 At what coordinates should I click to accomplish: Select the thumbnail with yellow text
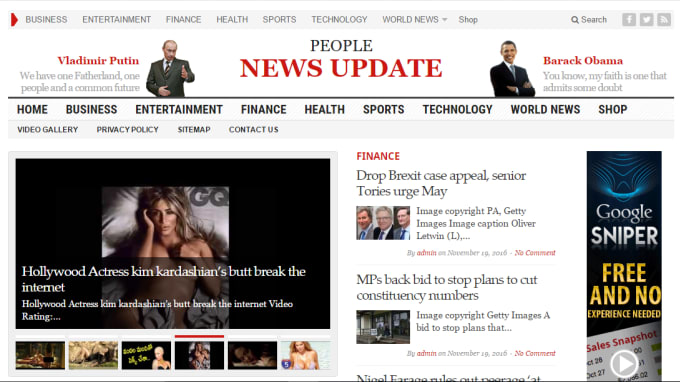coord(146,356)
